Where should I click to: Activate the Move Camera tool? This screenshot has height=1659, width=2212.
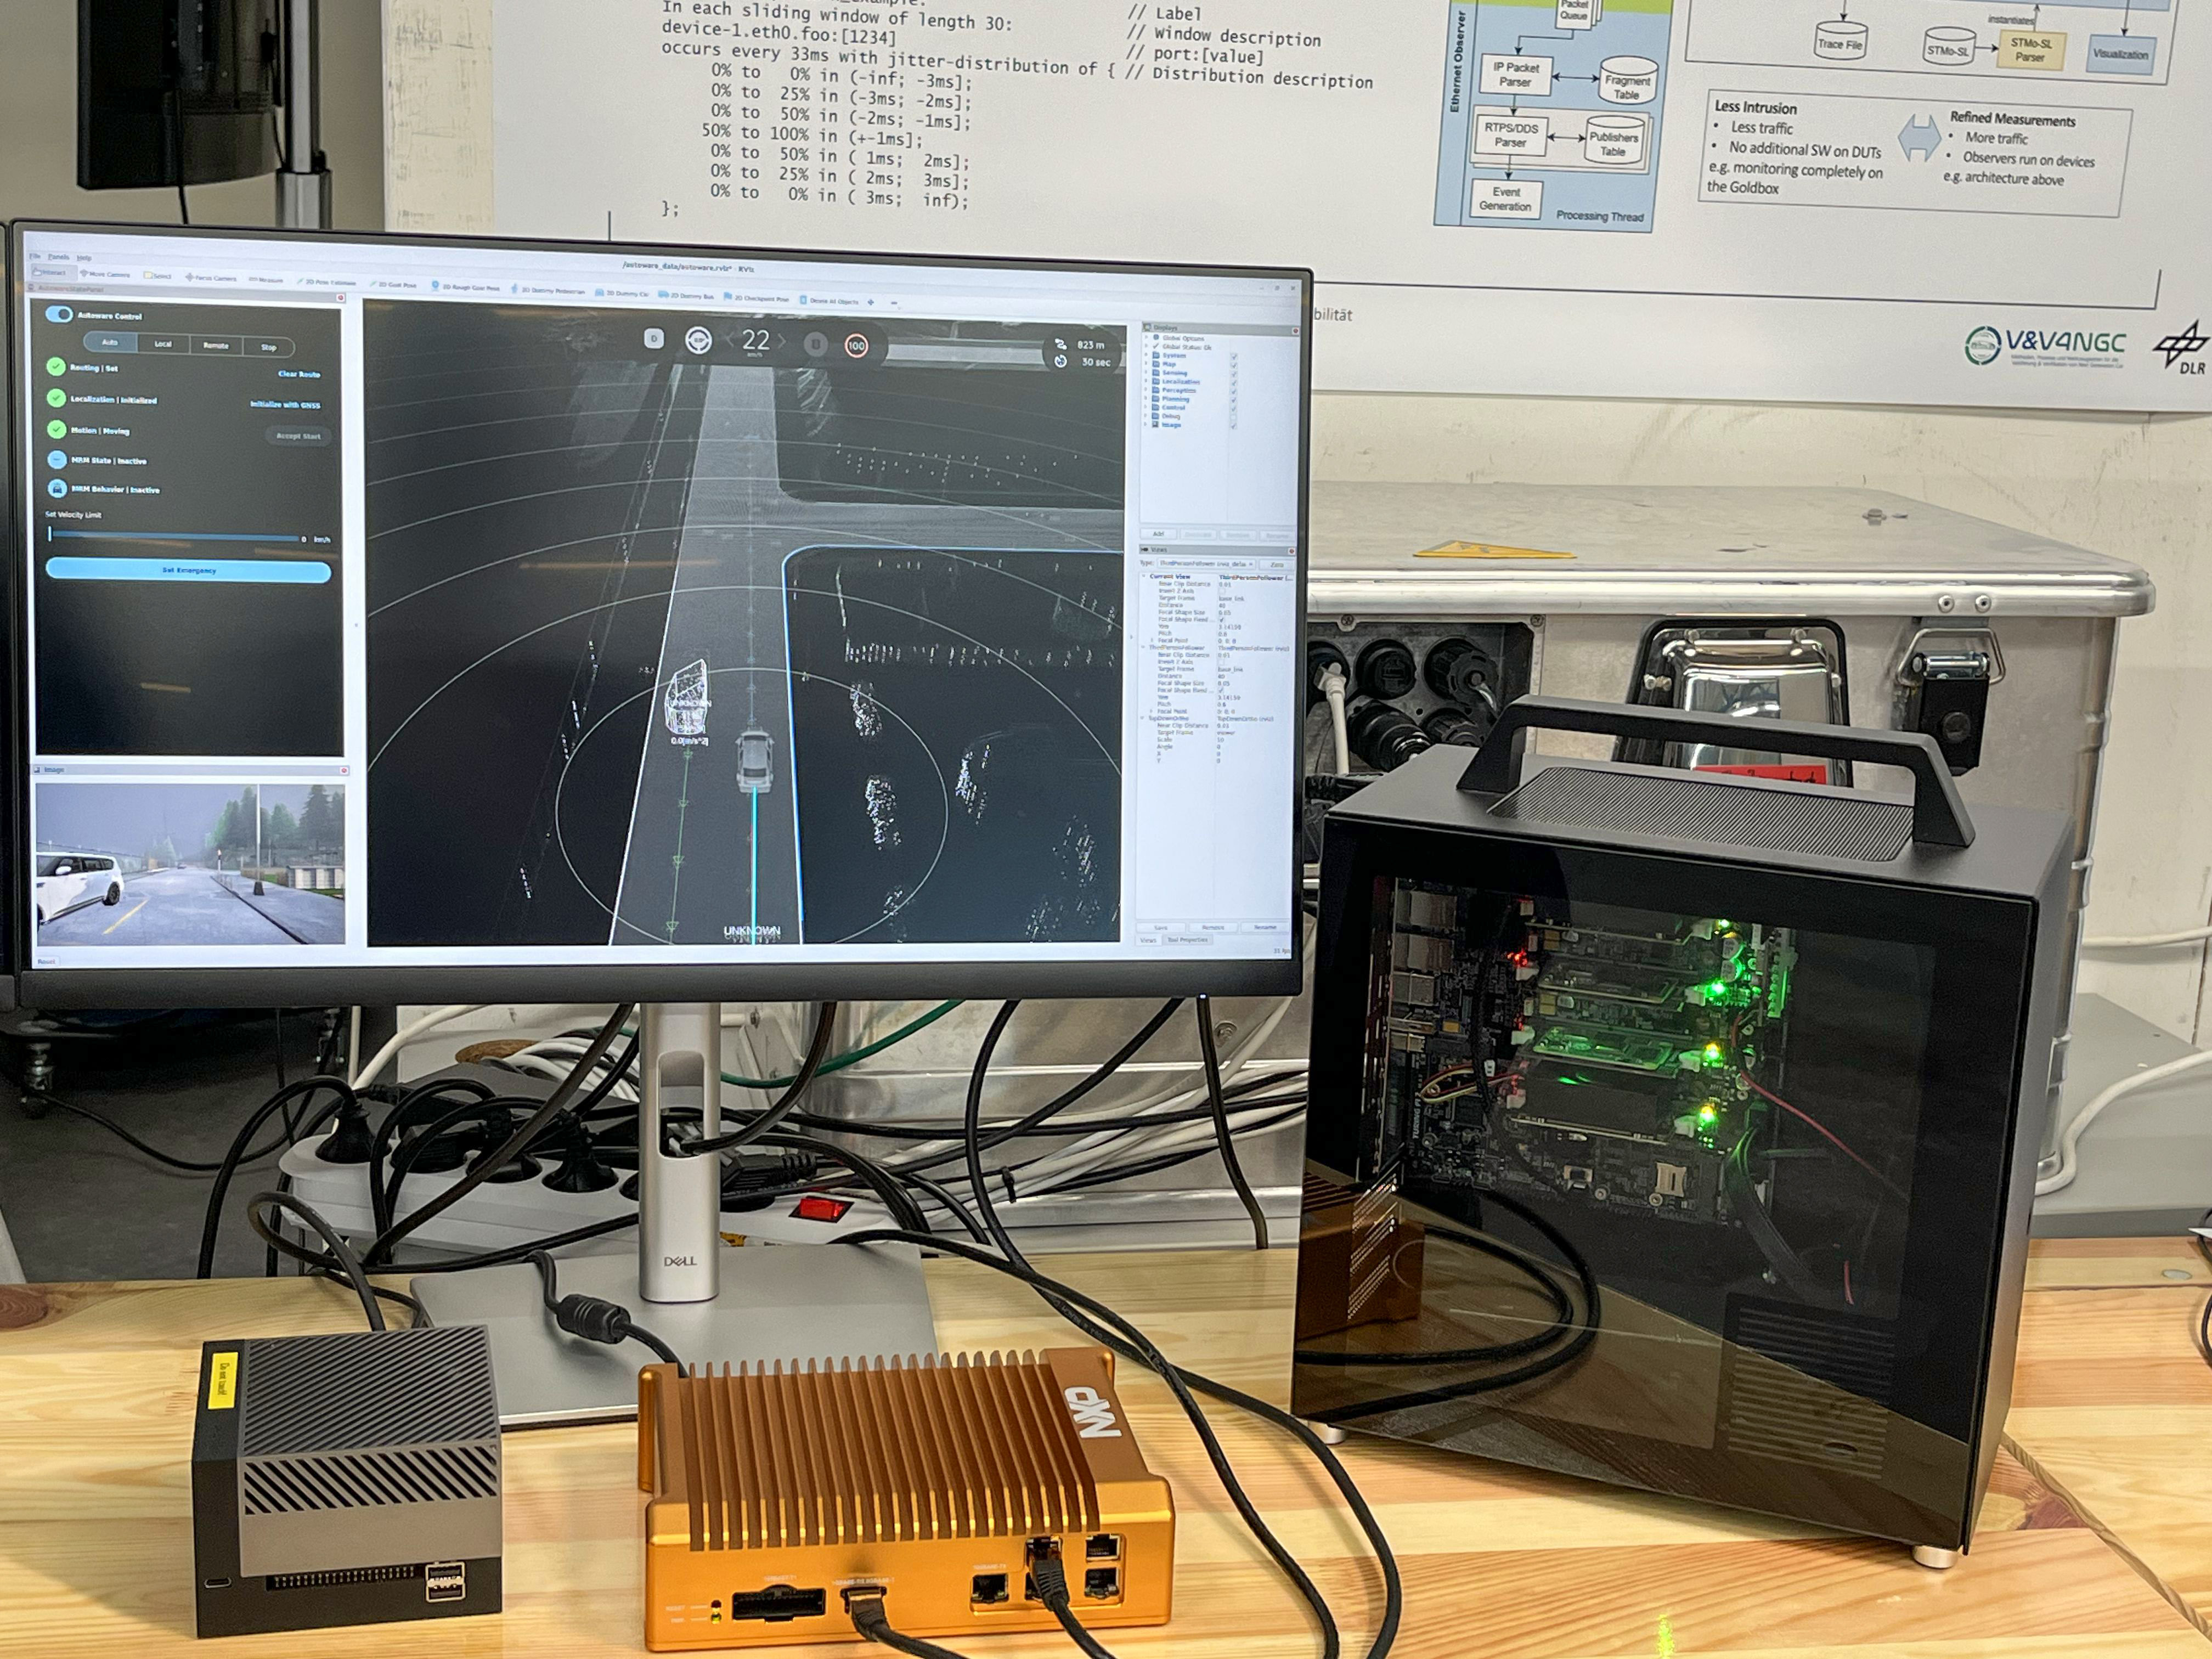pyautogui.click(x=106, y=274)
